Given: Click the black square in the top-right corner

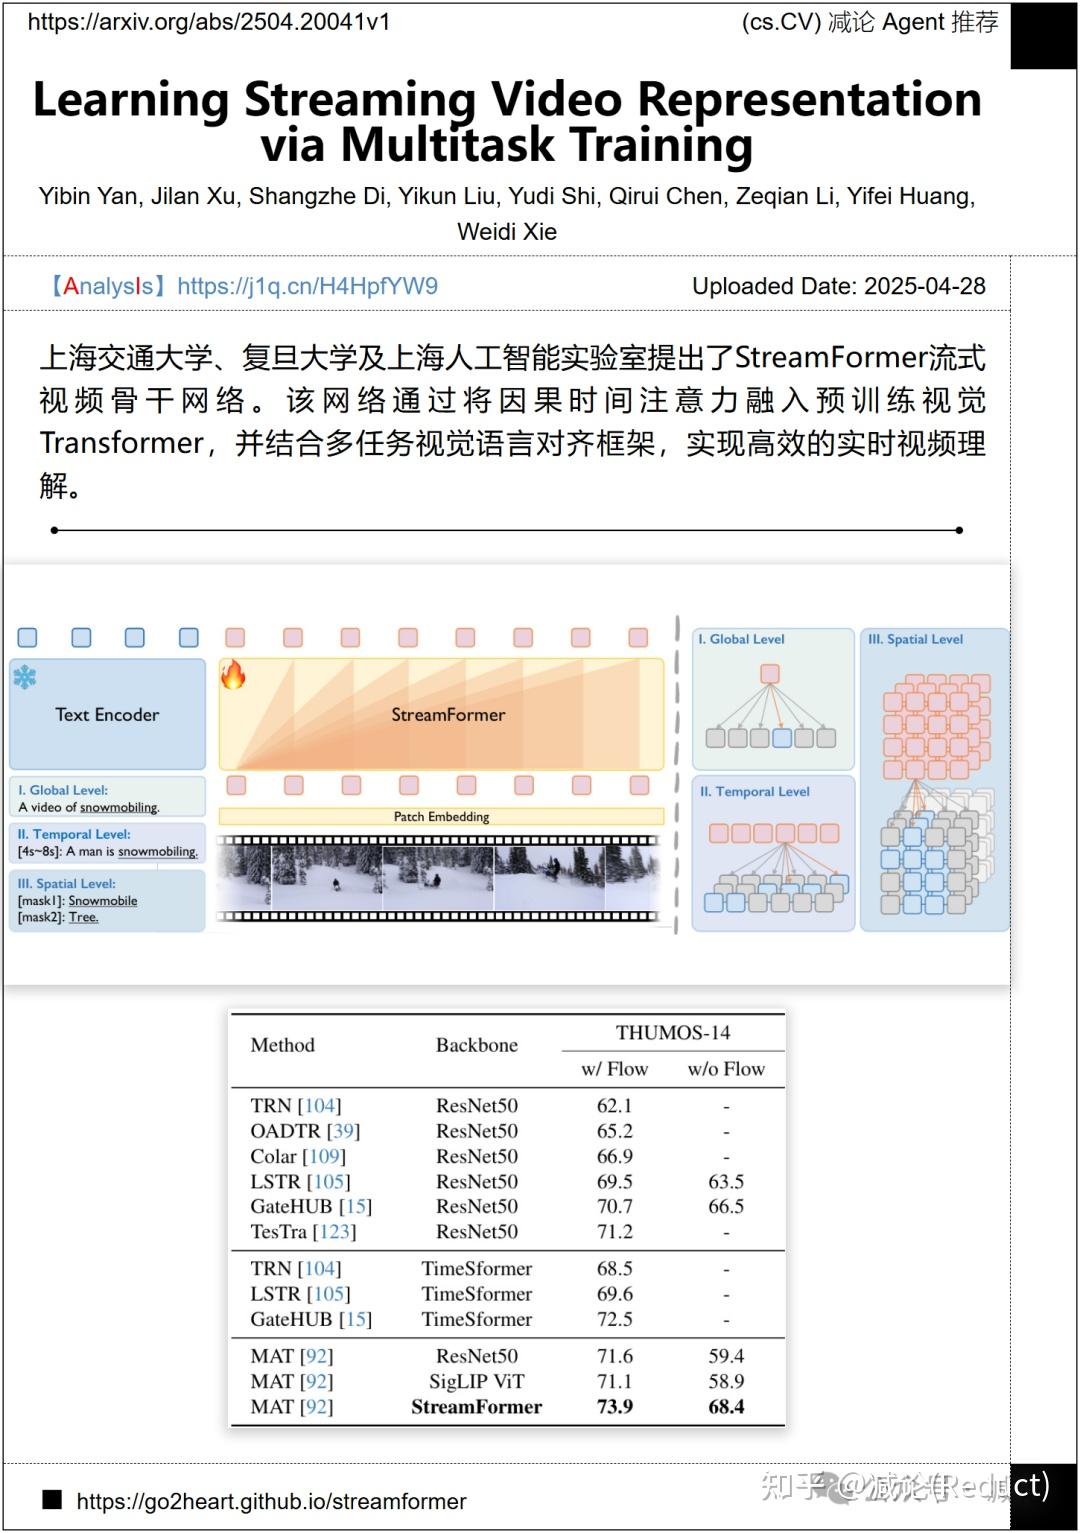Looking at the screenshot, I should (x=1045, y=35).
